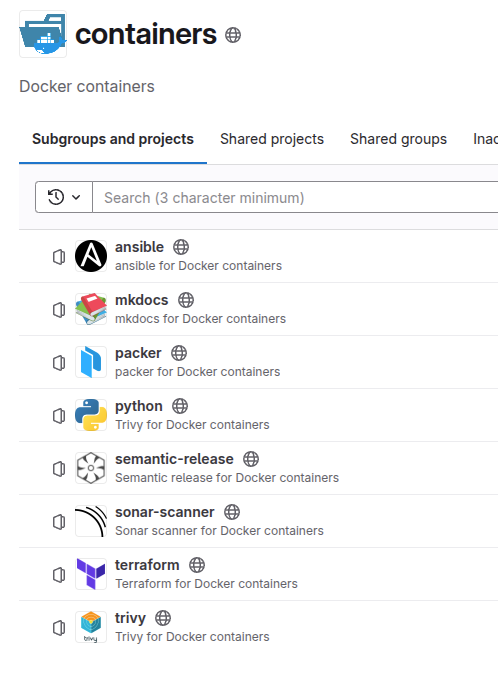498x689 pixels.
Task: Open the sonar-scanner project avatar
Action: tap(91, 521)
